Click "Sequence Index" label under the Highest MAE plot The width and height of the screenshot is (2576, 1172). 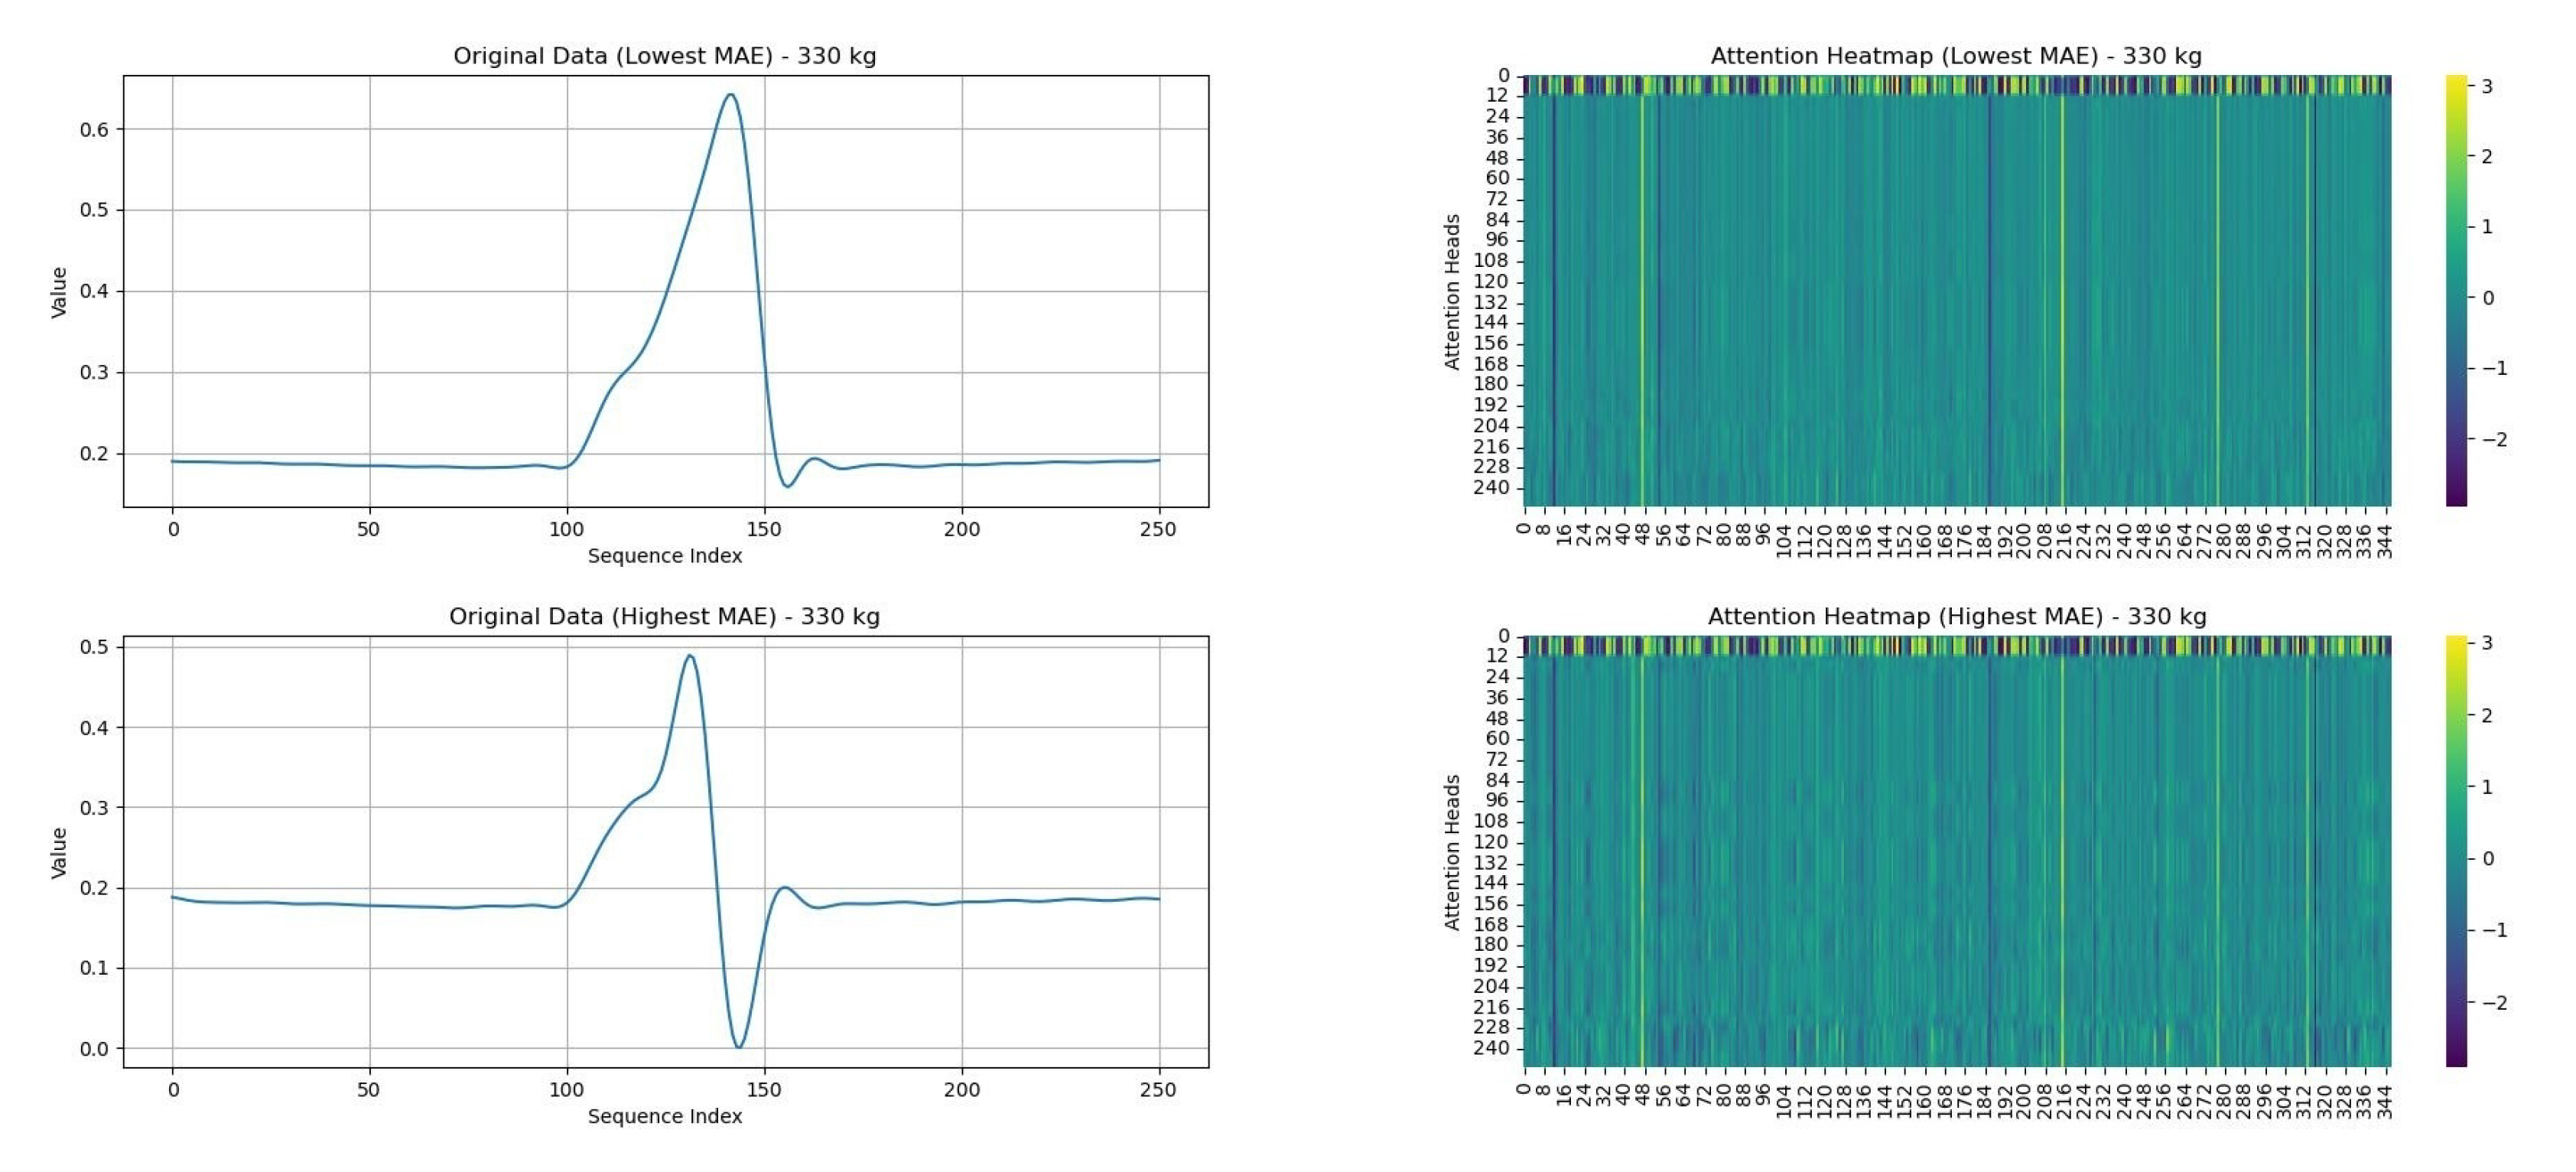pos(665,1117)
